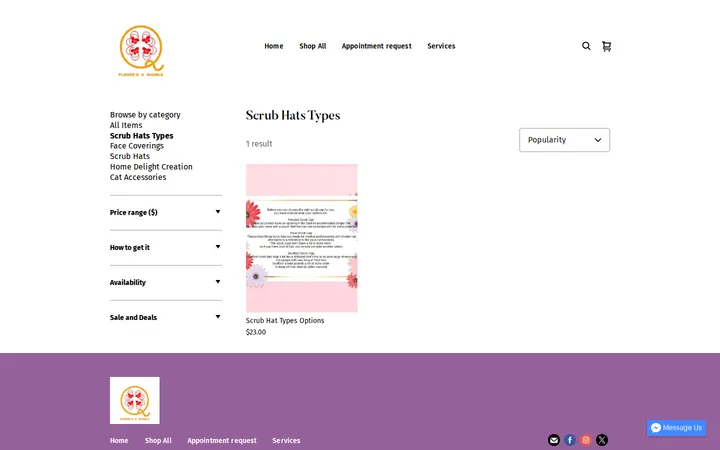
Task: Open Appointment request in top navigation
Action: pyautogui.click(x=377, y=46)
